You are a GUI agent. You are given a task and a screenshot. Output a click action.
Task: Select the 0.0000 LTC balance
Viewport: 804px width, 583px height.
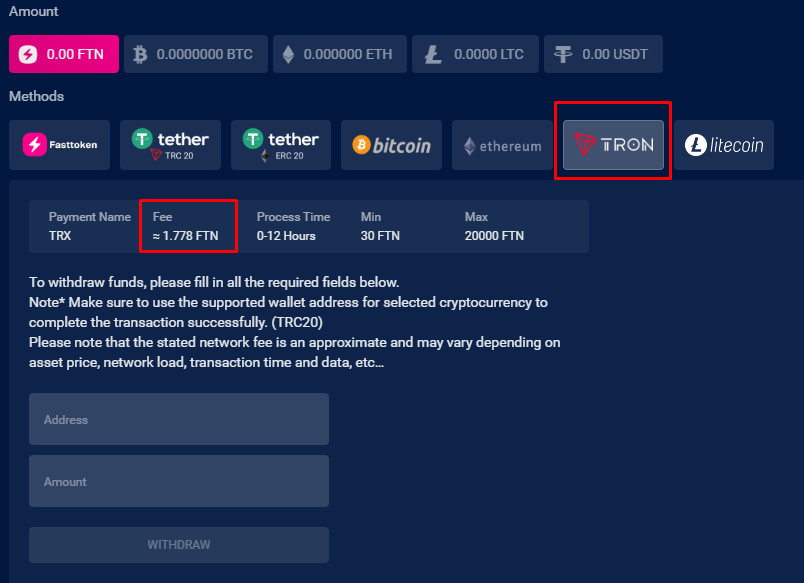tap(475, 54)
